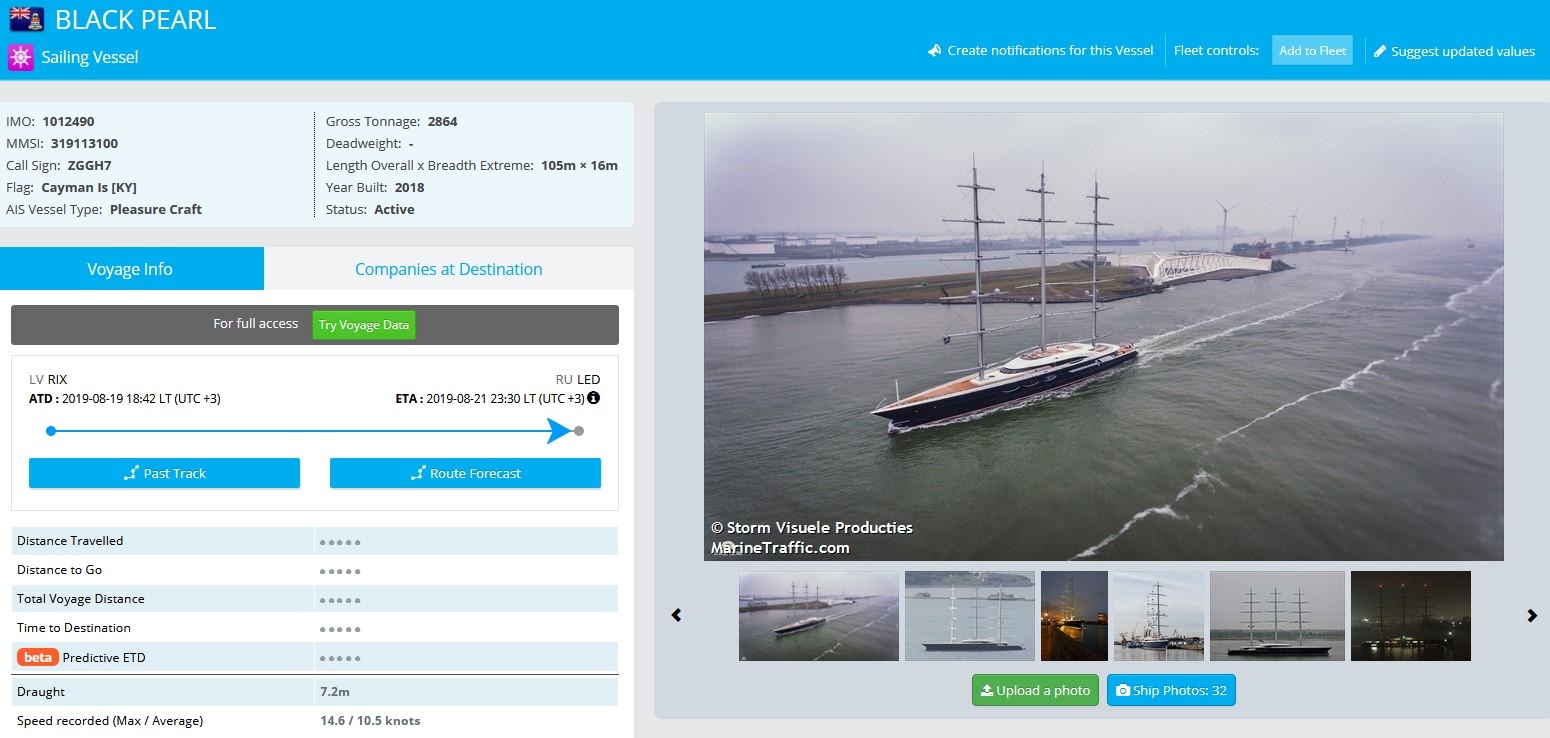Click Distance Travelled hidden value dots

(340, 542)
